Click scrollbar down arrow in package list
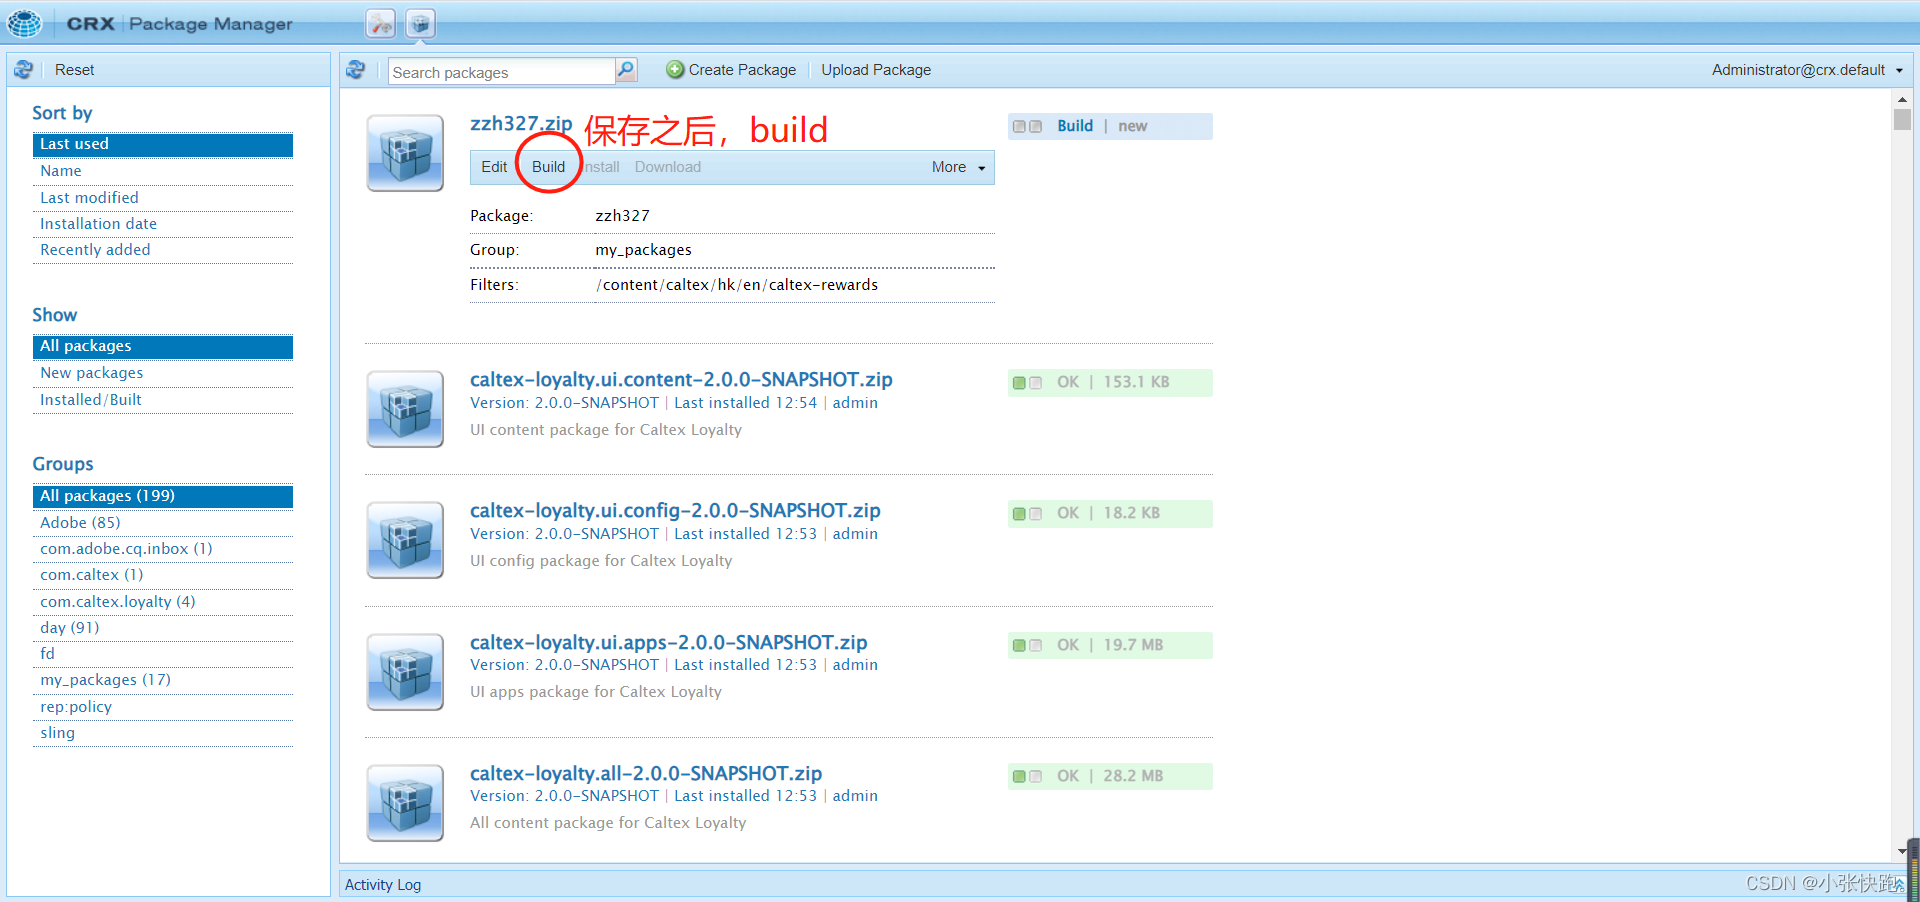Image resolution: width=1920 pixels, height=902 pixels. (x=1902, y=851)
